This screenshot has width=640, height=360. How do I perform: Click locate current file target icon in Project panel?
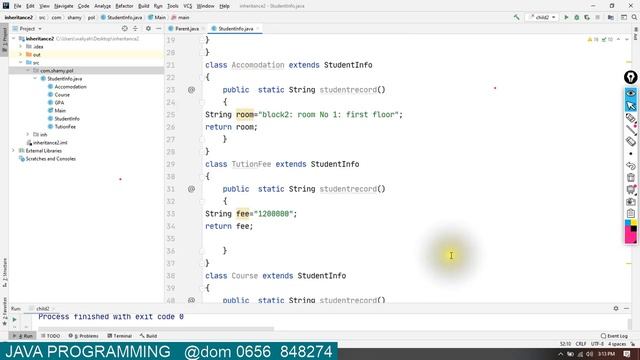(124, 29)
